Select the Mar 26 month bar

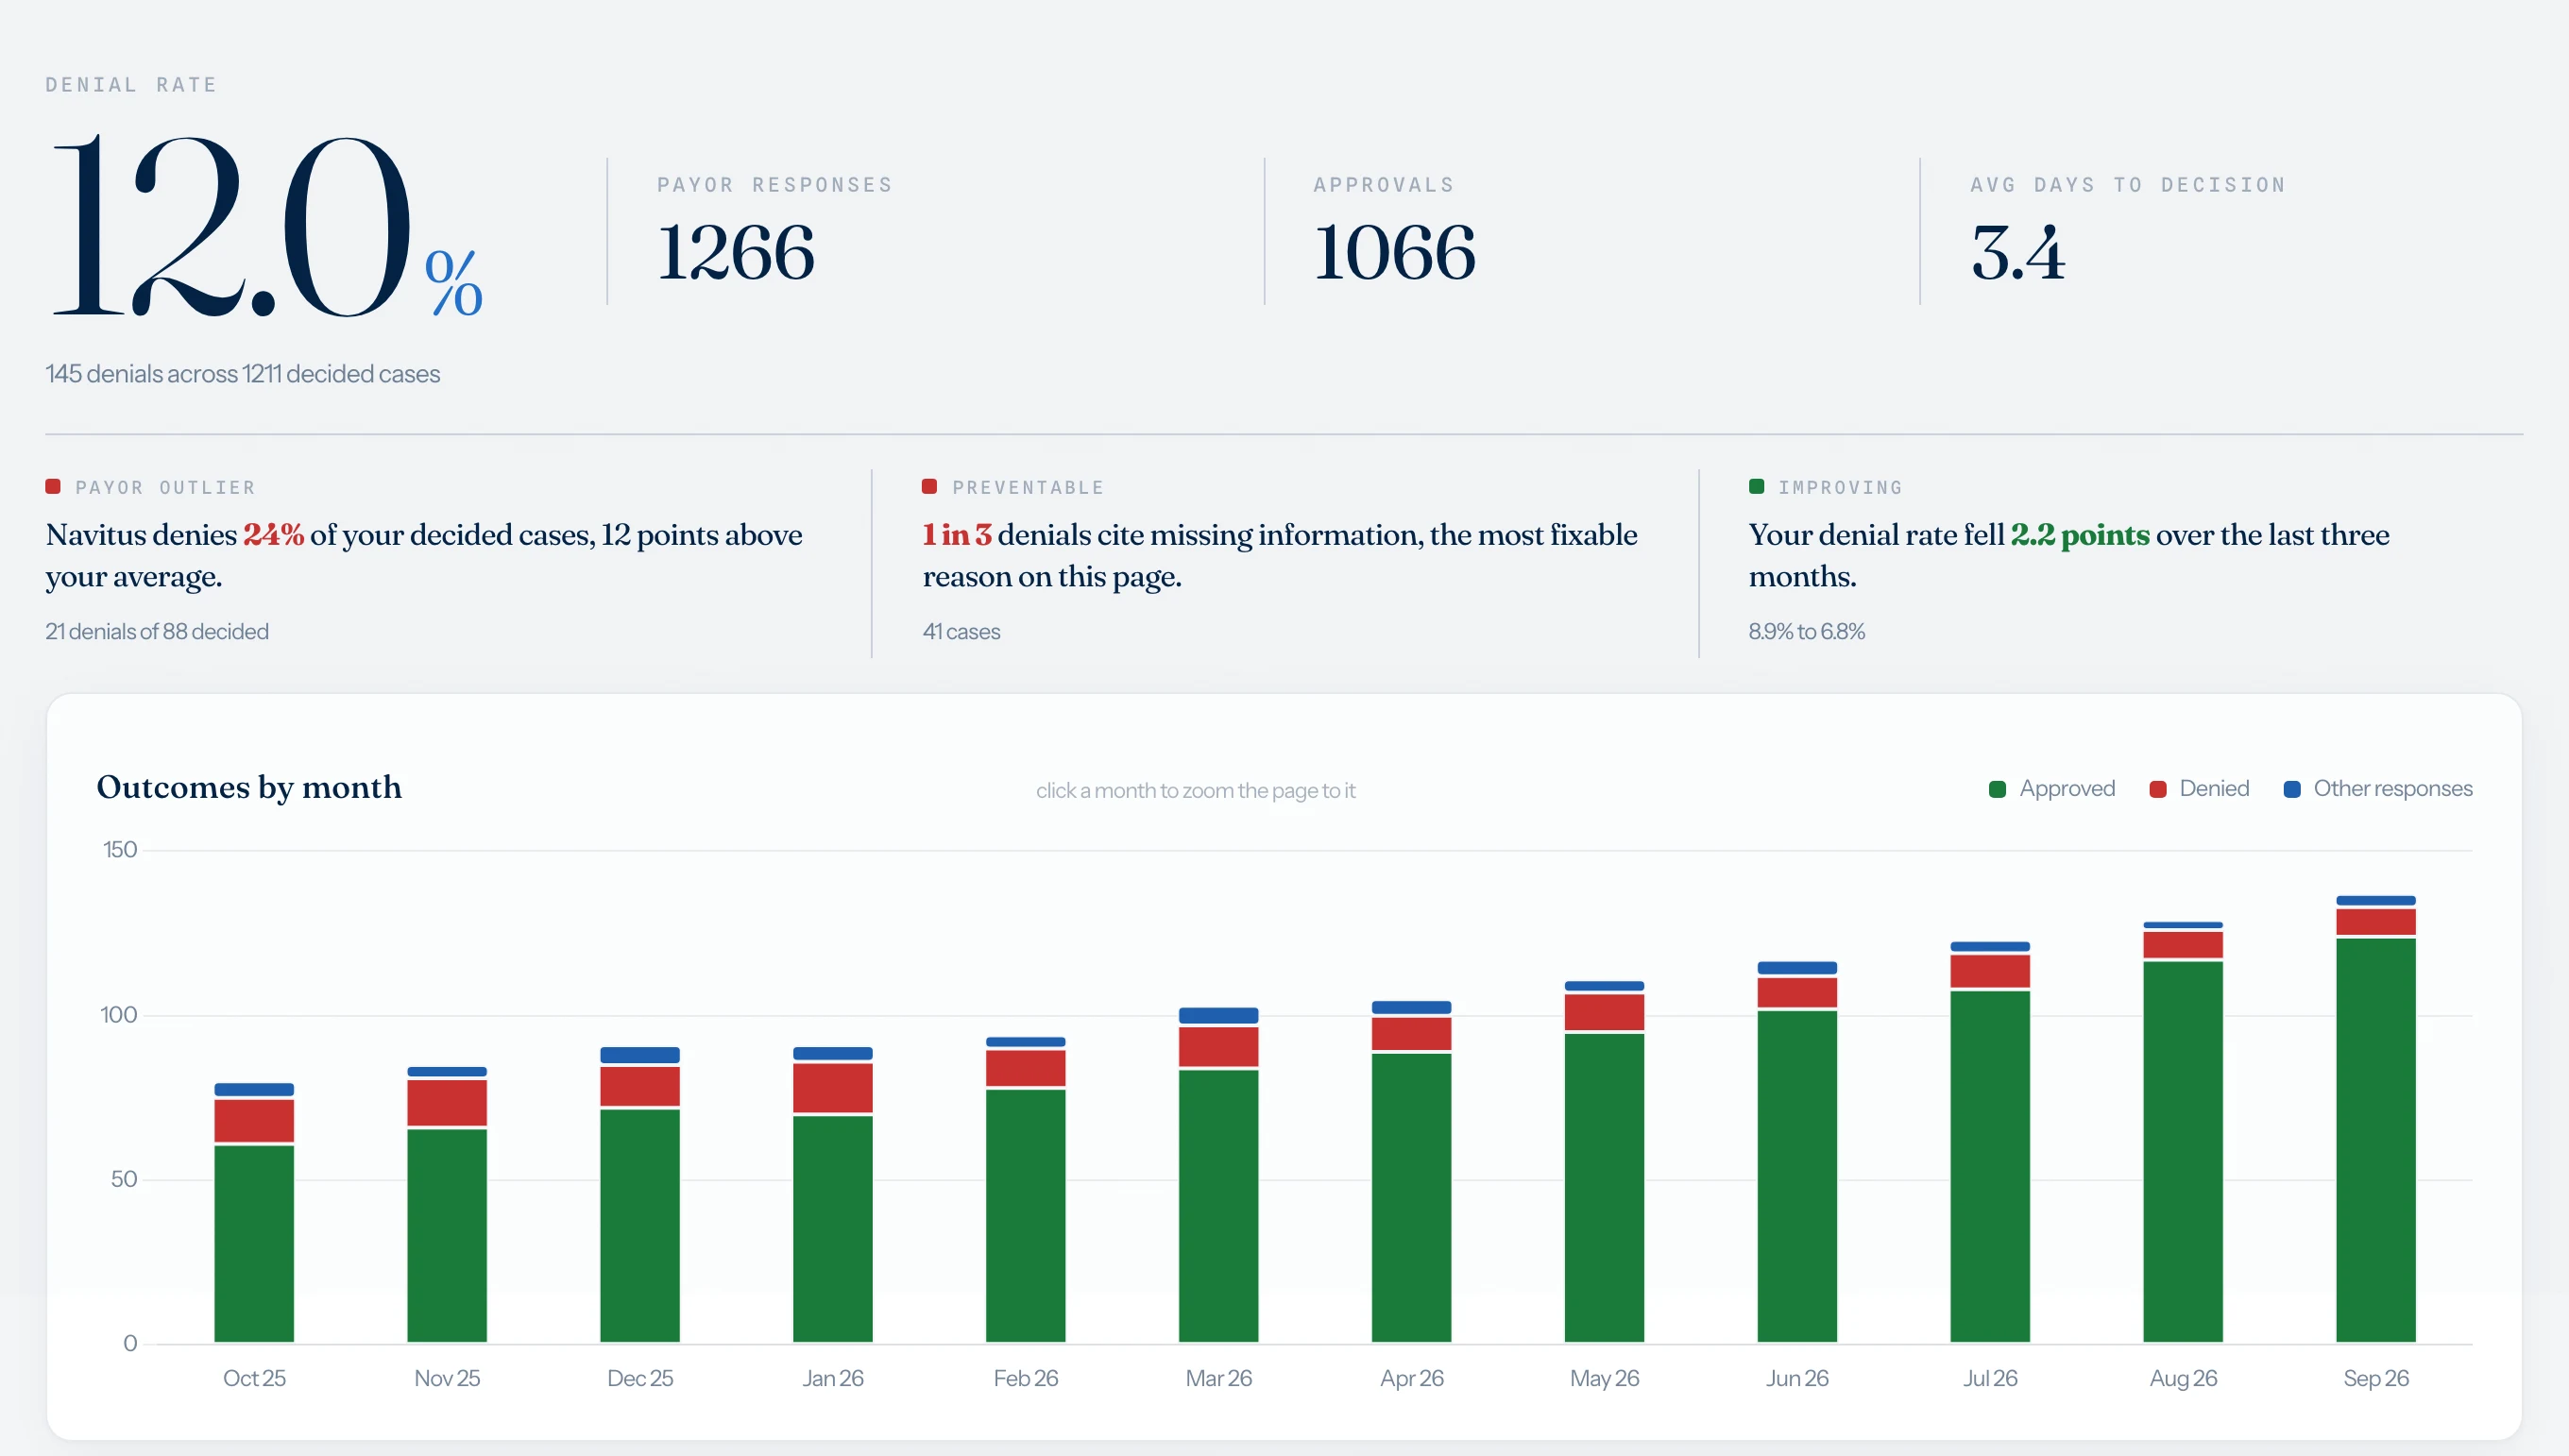(1219, 1175)
